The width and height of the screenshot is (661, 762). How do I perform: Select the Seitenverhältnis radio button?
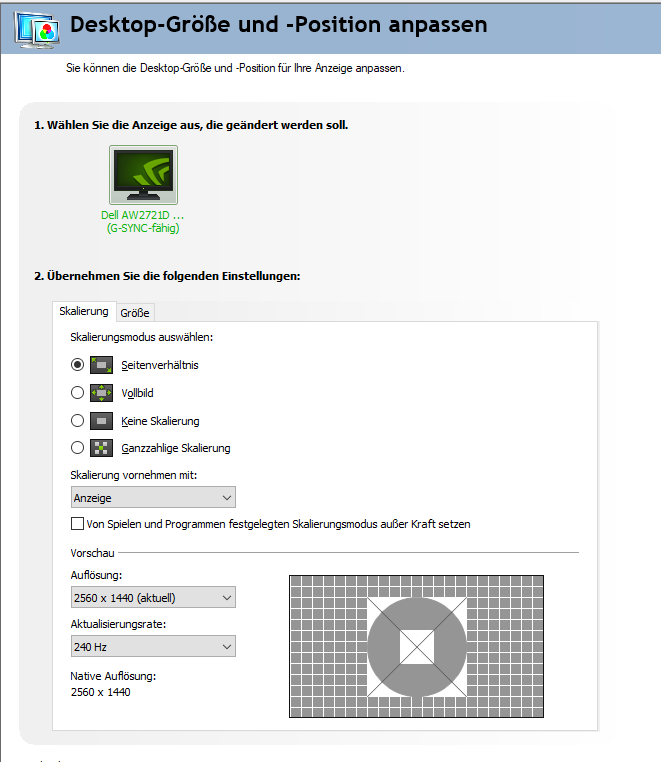[x=78, y=365]
